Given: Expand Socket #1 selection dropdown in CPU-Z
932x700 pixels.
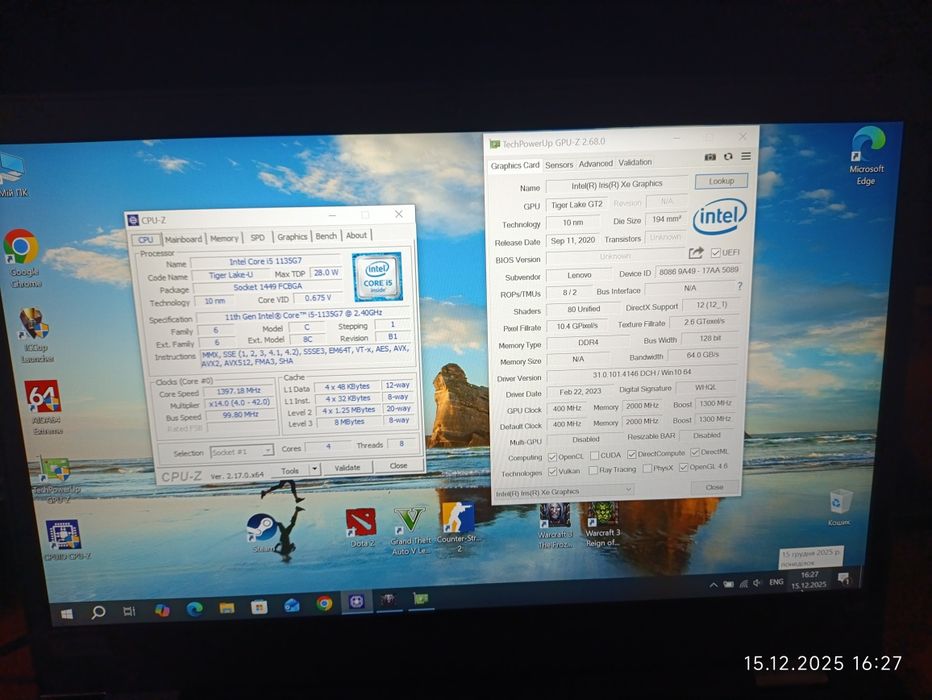Looking at the screenshot, I should pyautogui.click(x=267, y=451).
